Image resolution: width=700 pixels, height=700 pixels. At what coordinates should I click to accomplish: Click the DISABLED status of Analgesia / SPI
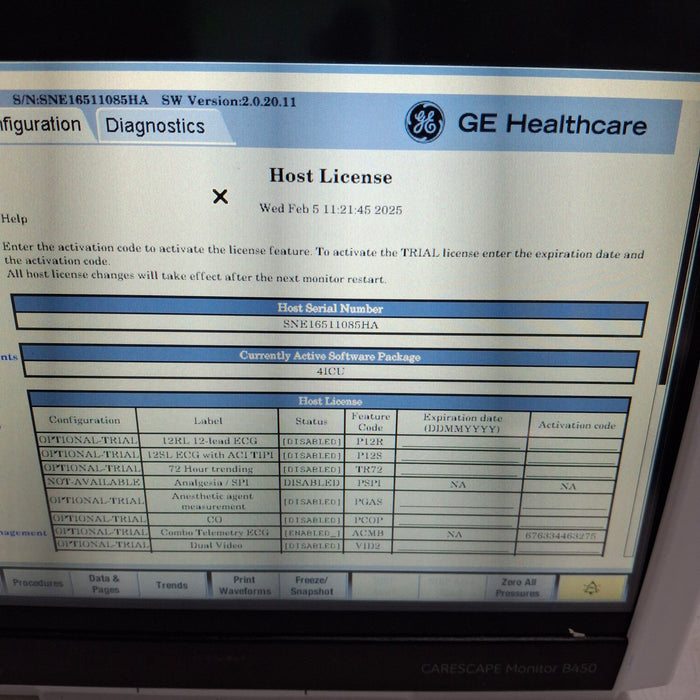pos(312,483)
